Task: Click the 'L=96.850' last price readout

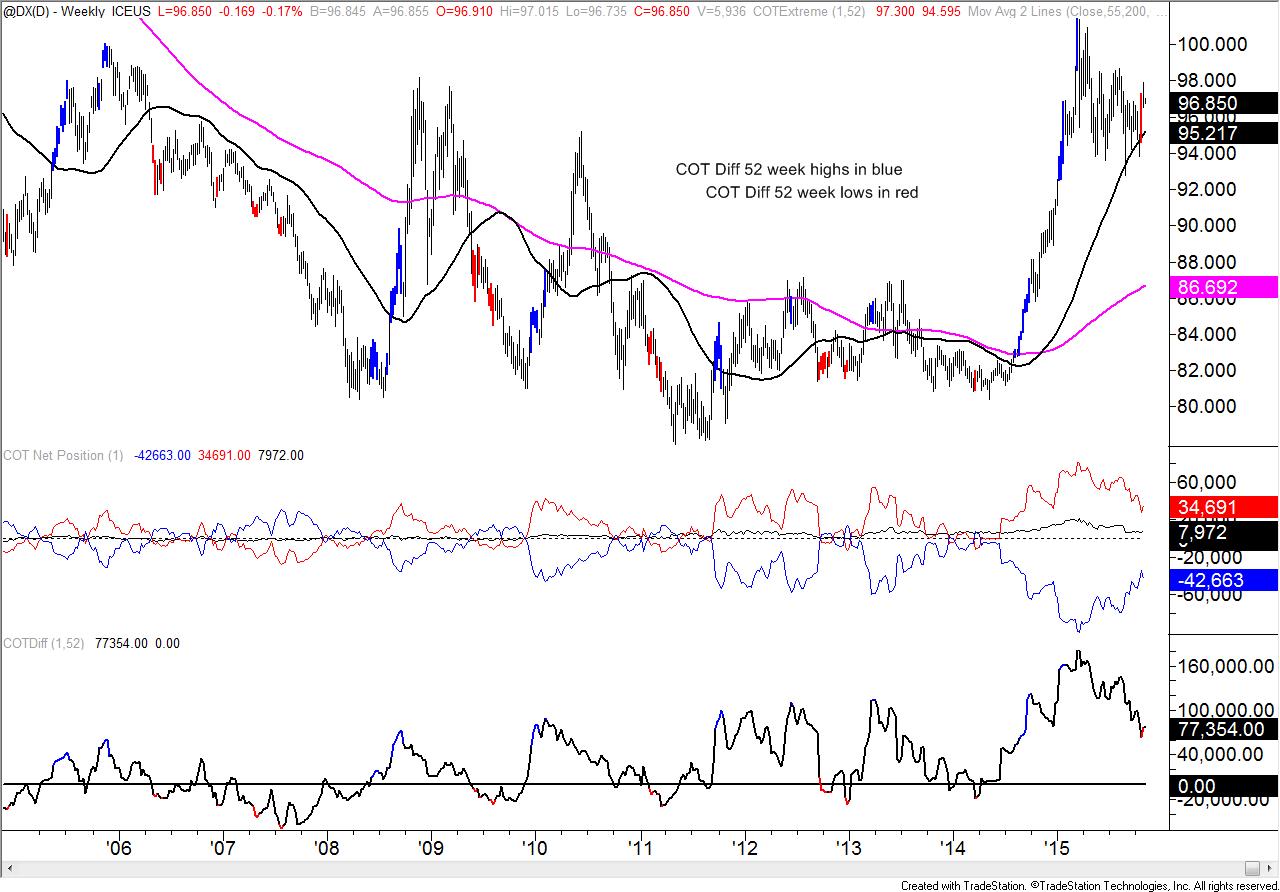Action: (184, 11)
